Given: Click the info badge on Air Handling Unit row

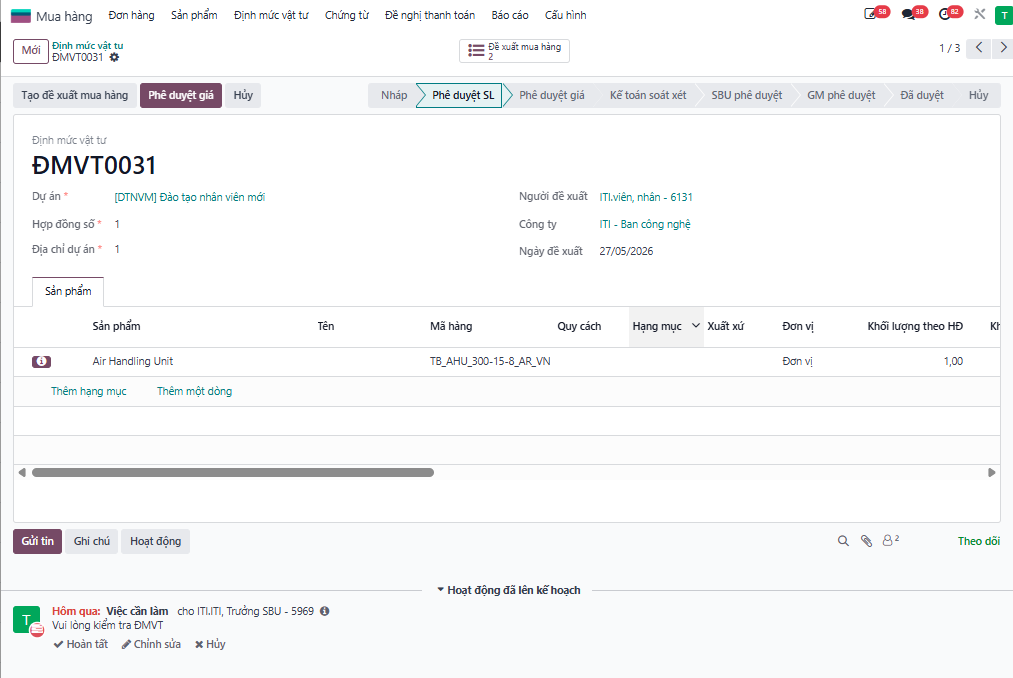Looking at the screenshot, I should [x=41, y=362].
